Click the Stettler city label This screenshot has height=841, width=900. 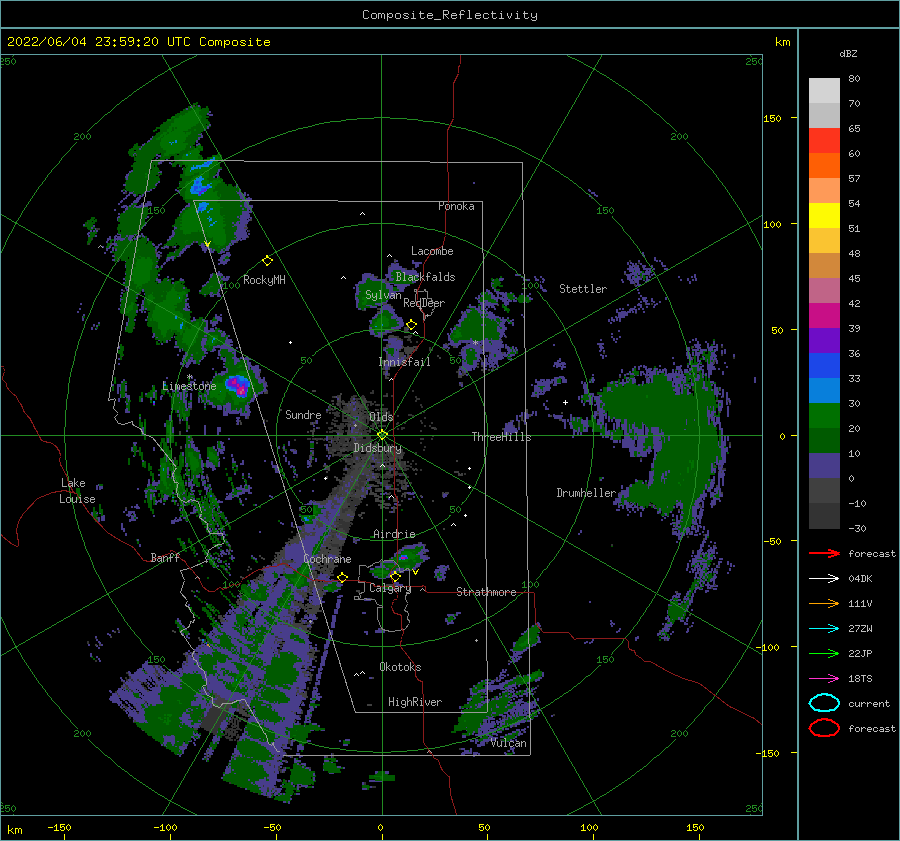[x=583, y=289]
